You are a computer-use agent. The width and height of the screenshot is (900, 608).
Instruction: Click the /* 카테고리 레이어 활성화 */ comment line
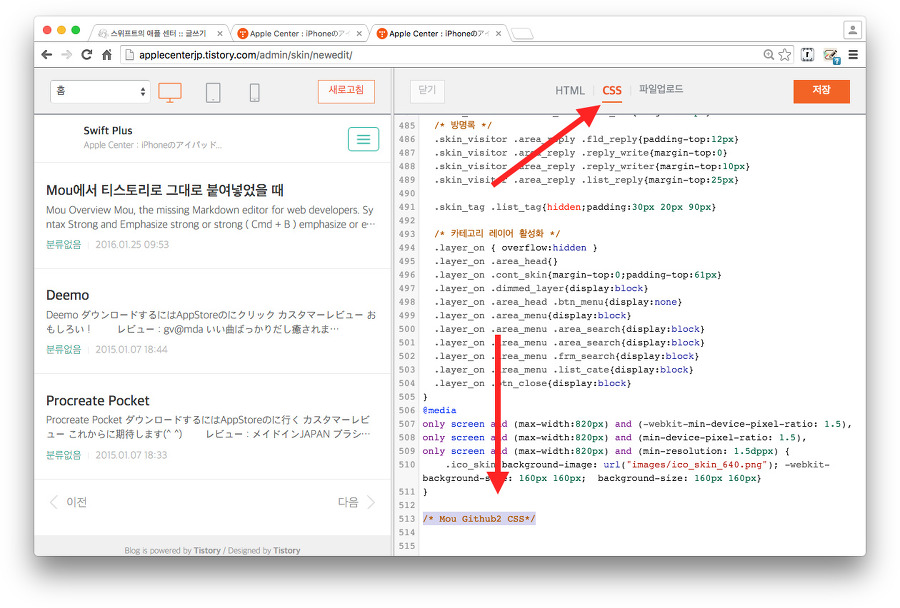[x=497, y=233]
